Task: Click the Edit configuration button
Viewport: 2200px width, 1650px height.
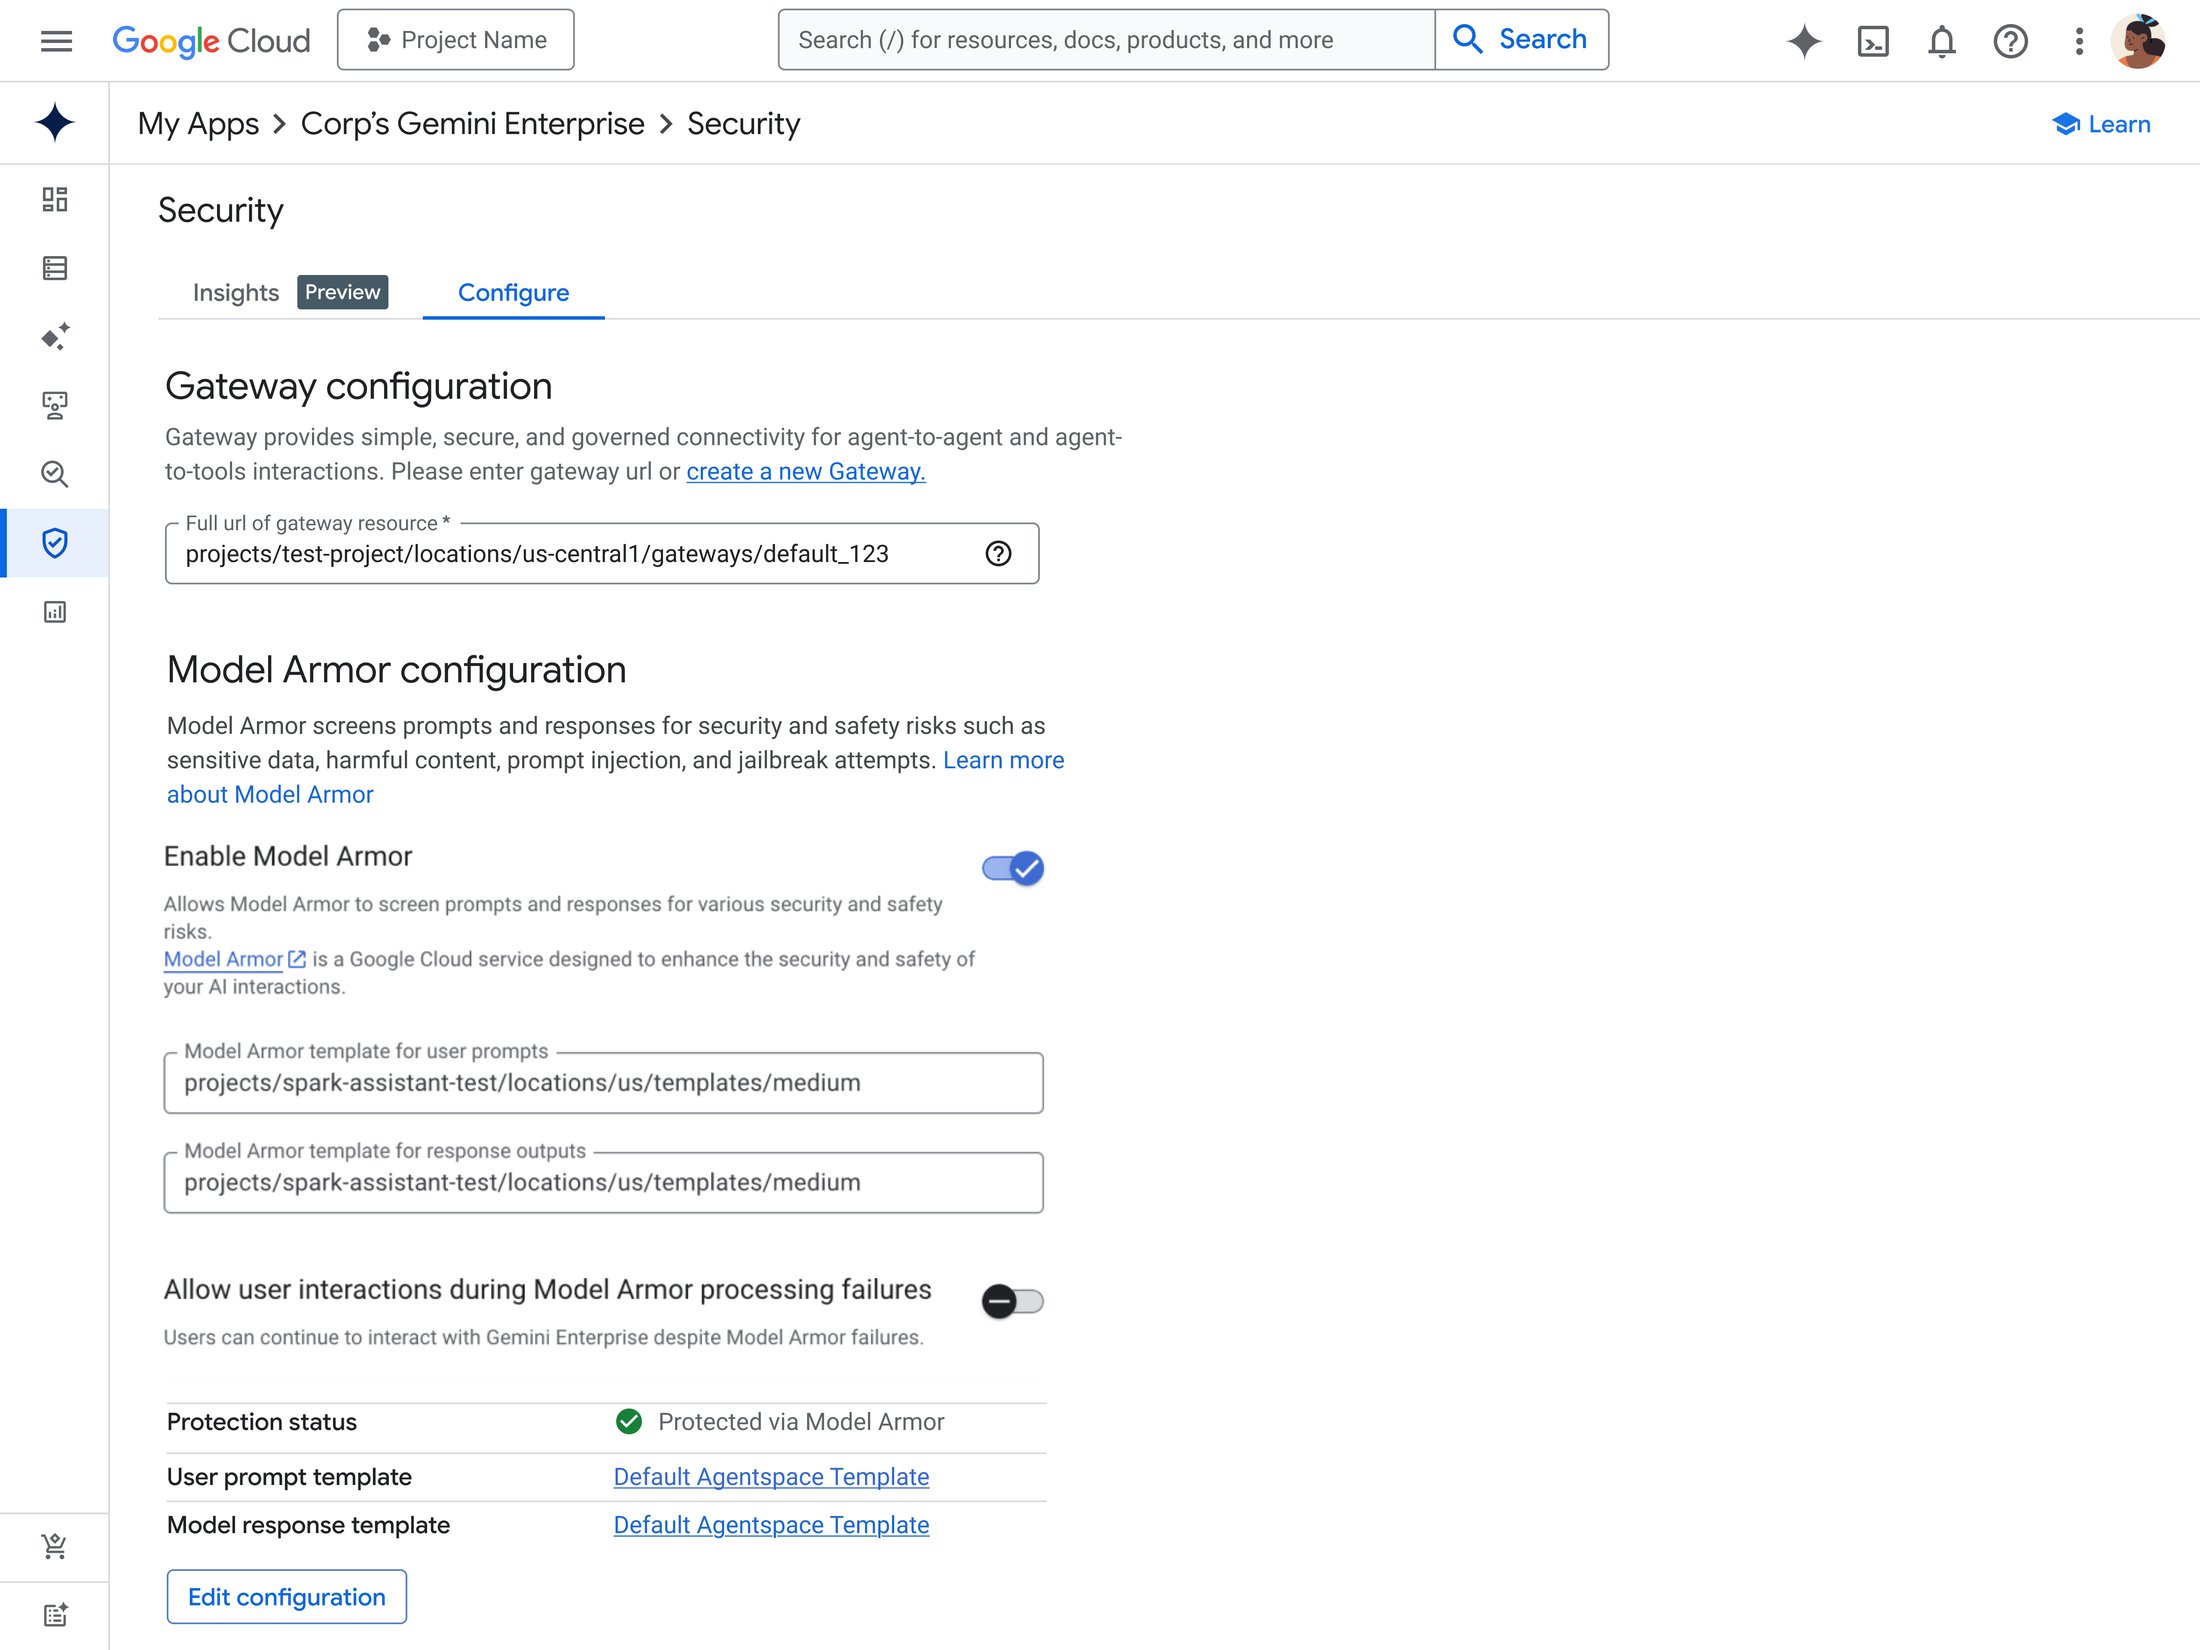Action: (x=287, y=1597)
